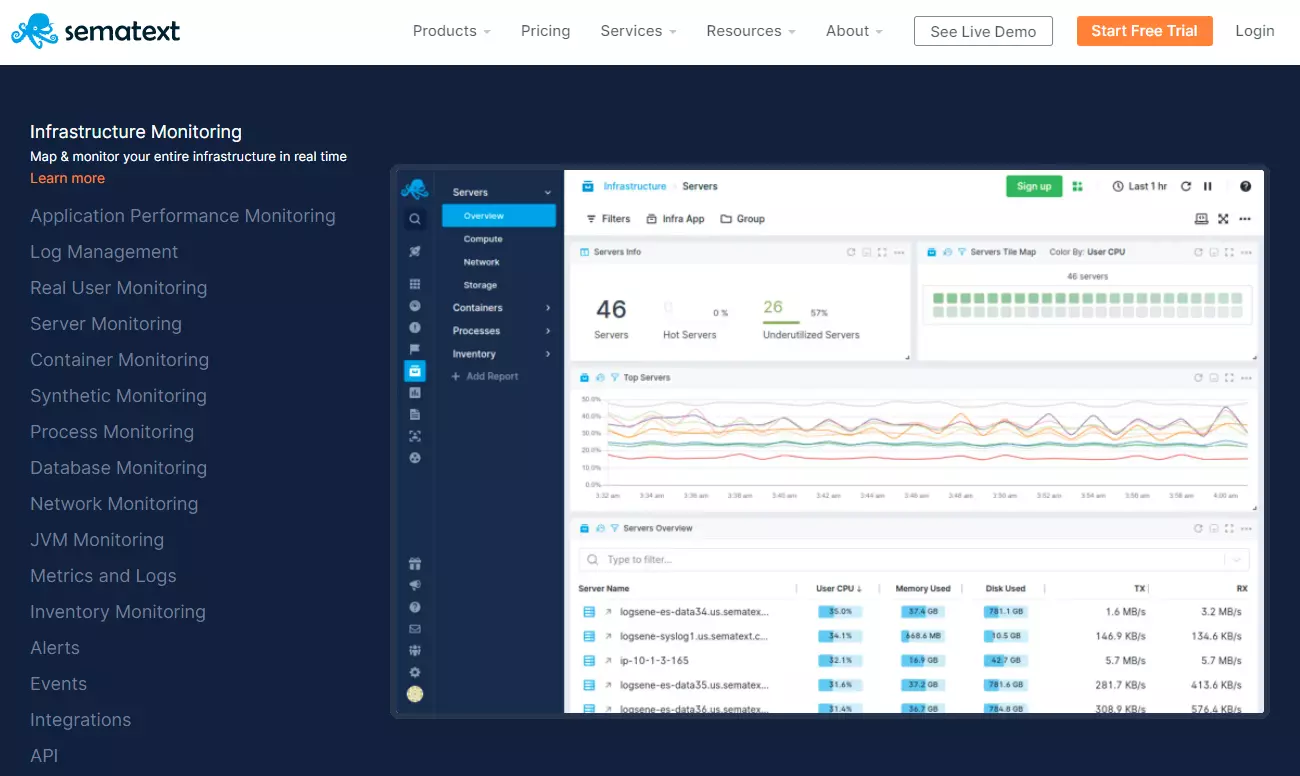This screenshot has width=1300, height=776.
Task: Expand the About menu
Action: 854,31
